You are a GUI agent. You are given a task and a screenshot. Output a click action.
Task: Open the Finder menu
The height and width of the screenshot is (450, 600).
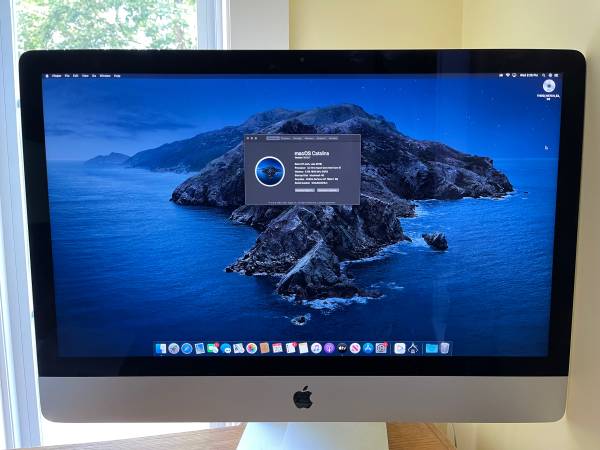pyautogui.click(x=57, y=76)
